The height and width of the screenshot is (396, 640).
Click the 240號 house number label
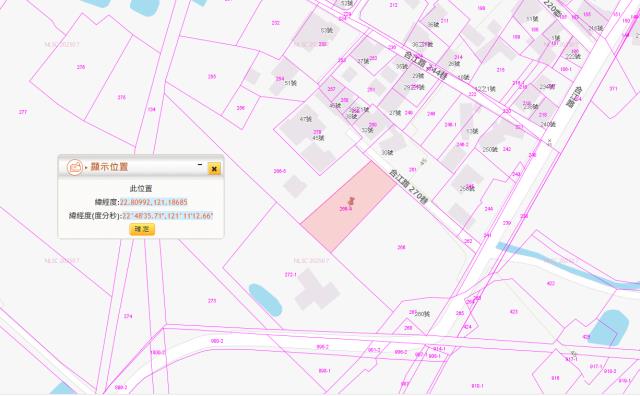click(x=548, y=124)
